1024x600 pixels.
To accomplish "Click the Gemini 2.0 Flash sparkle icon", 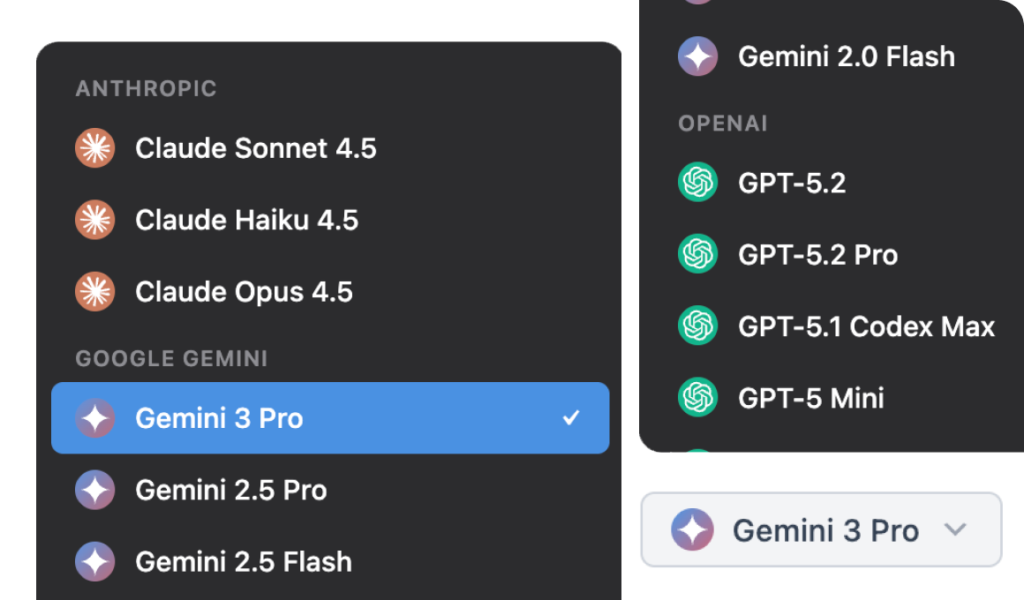I will tap(698, 57).
